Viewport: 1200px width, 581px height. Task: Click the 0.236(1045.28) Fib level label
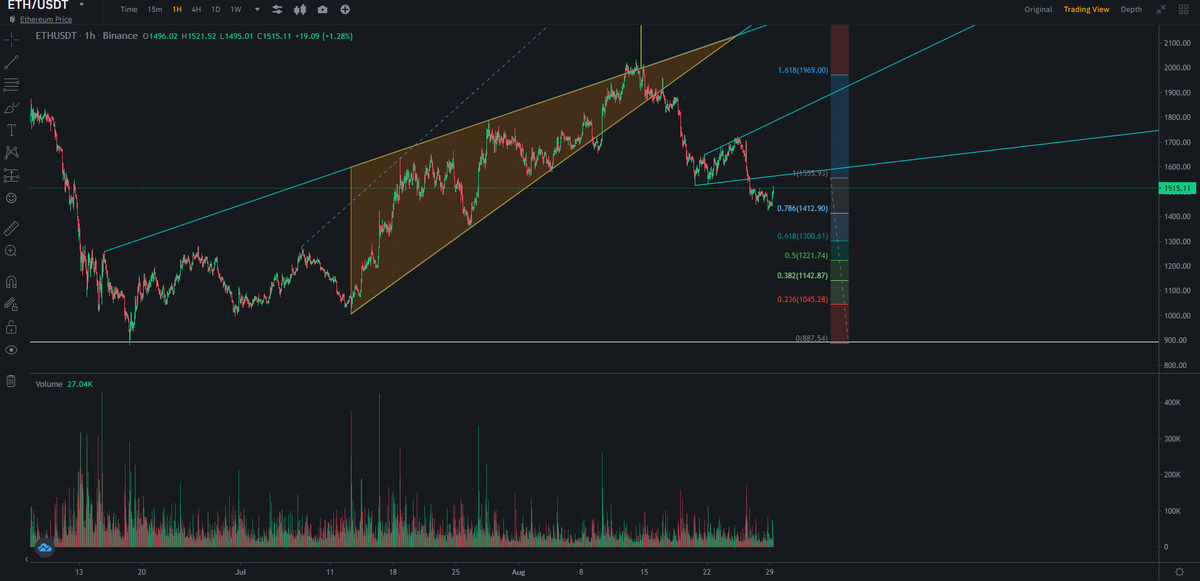(803, 299)
